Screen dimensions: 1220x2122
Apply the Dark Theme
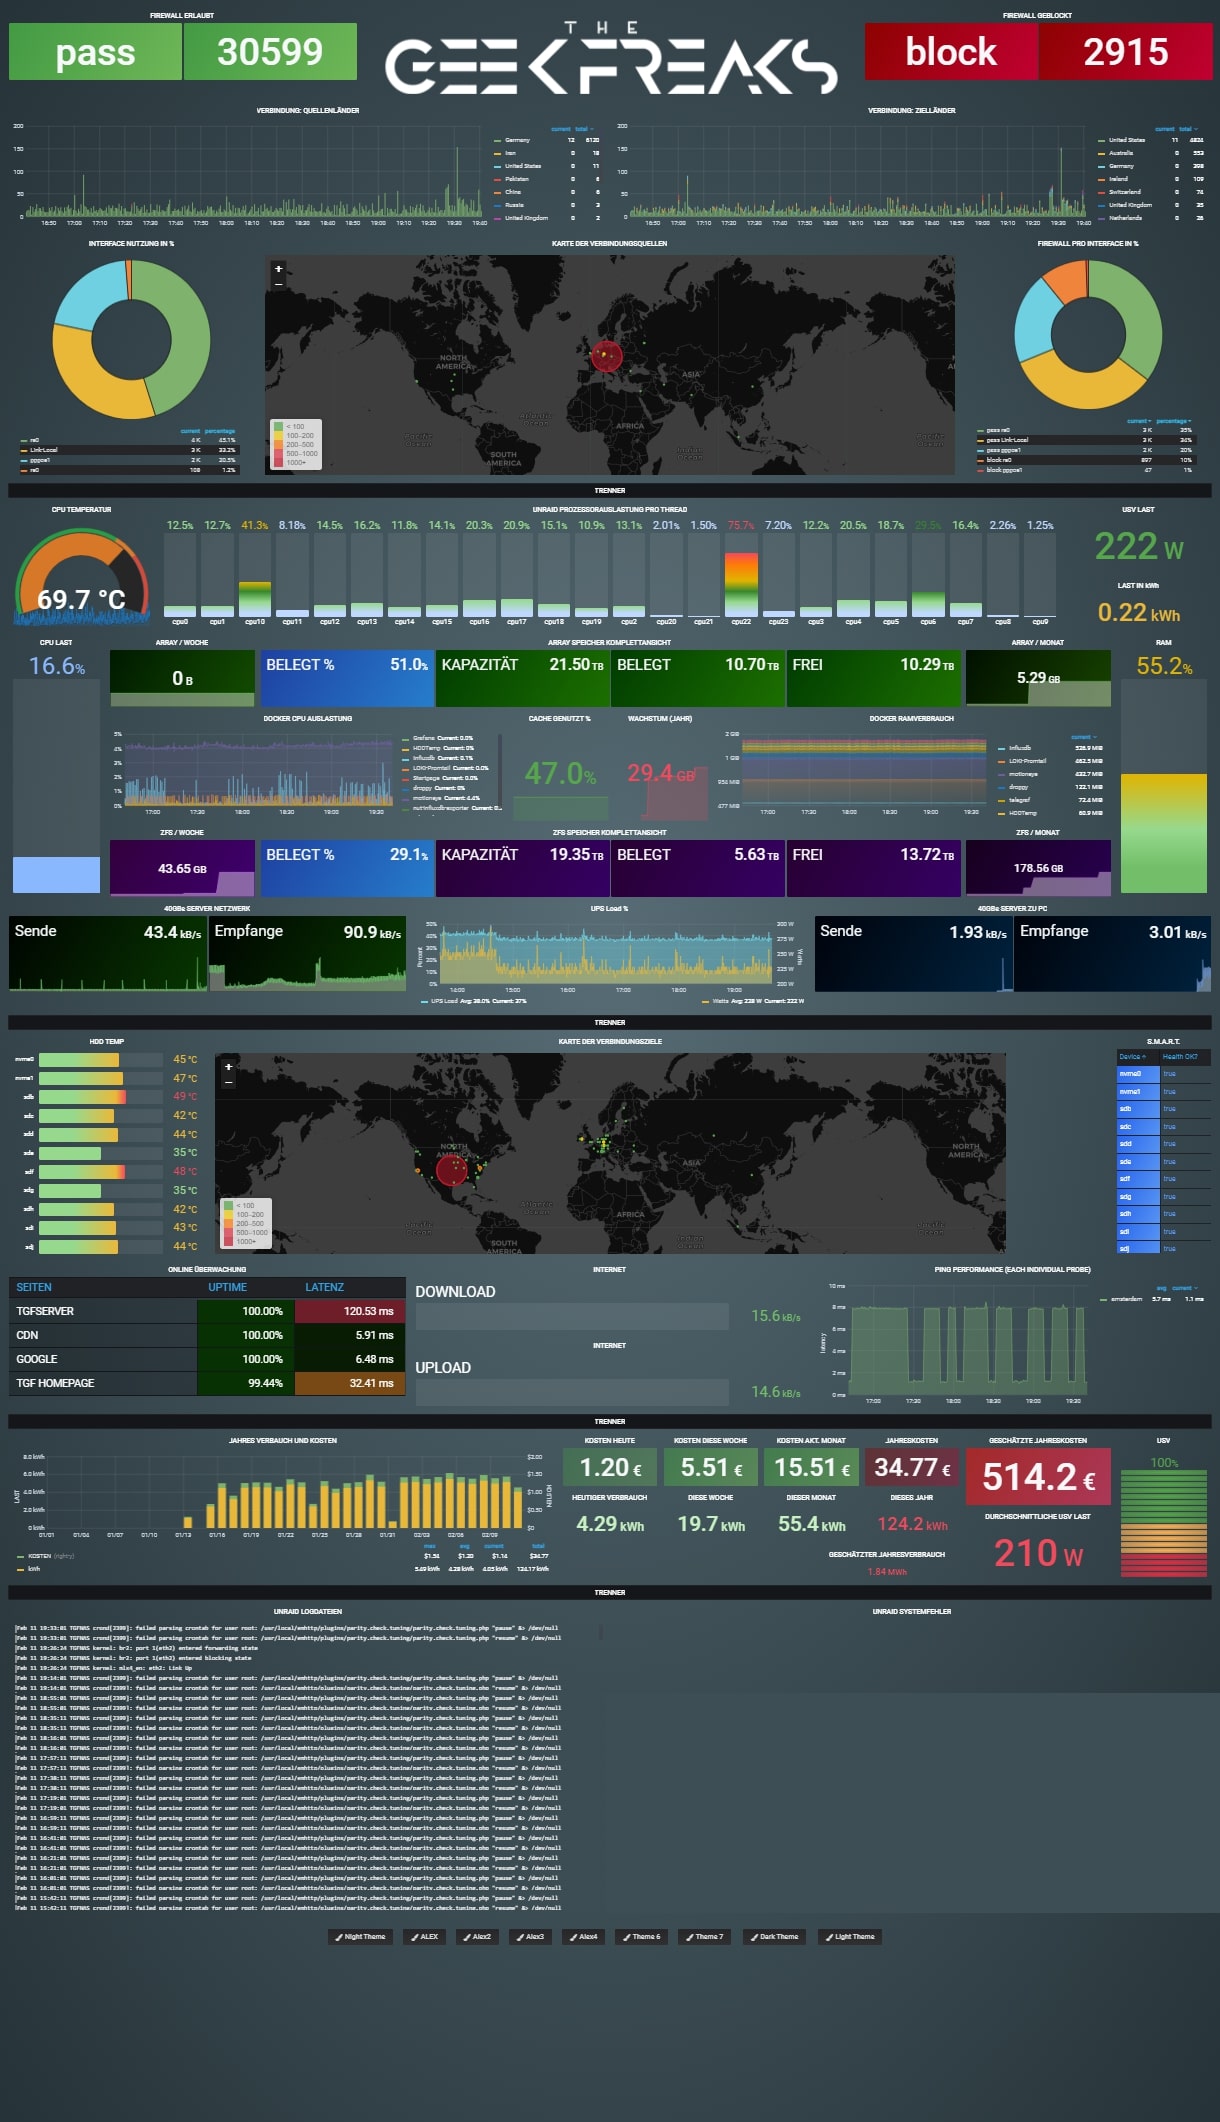(x=775, y=1936)
